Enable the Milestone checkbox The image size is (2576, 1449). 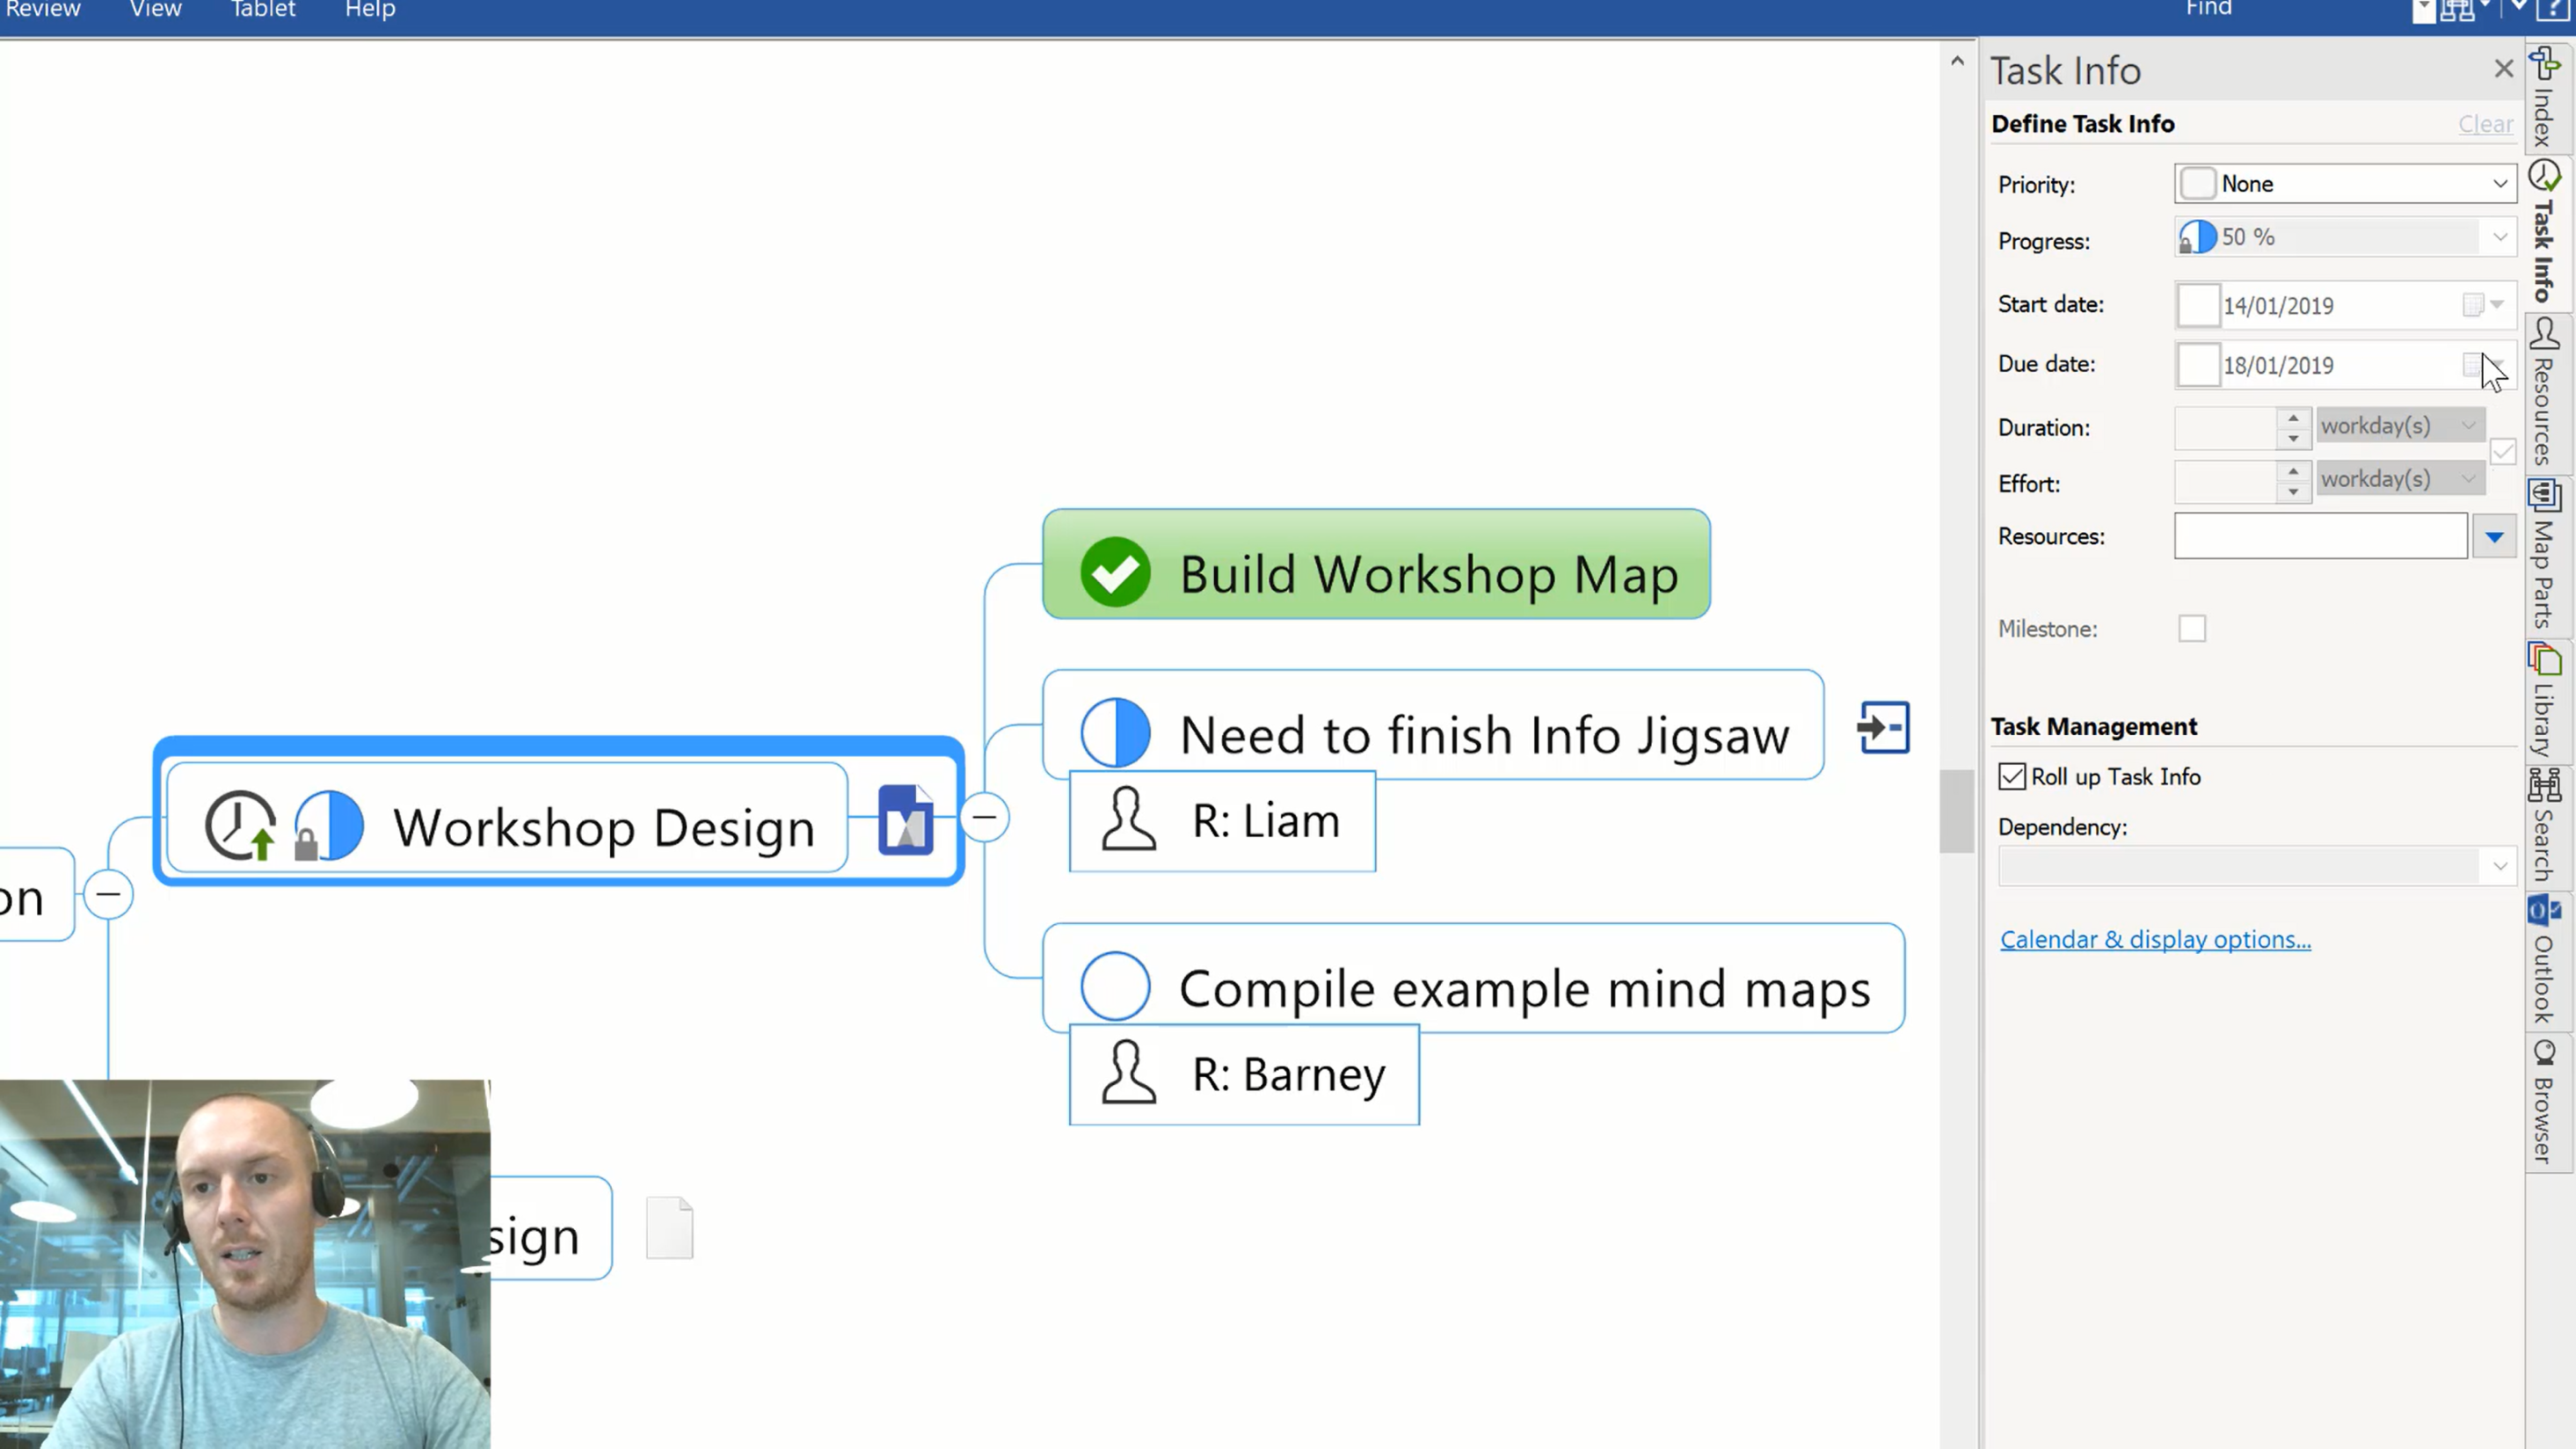[x=2192, y=629]
